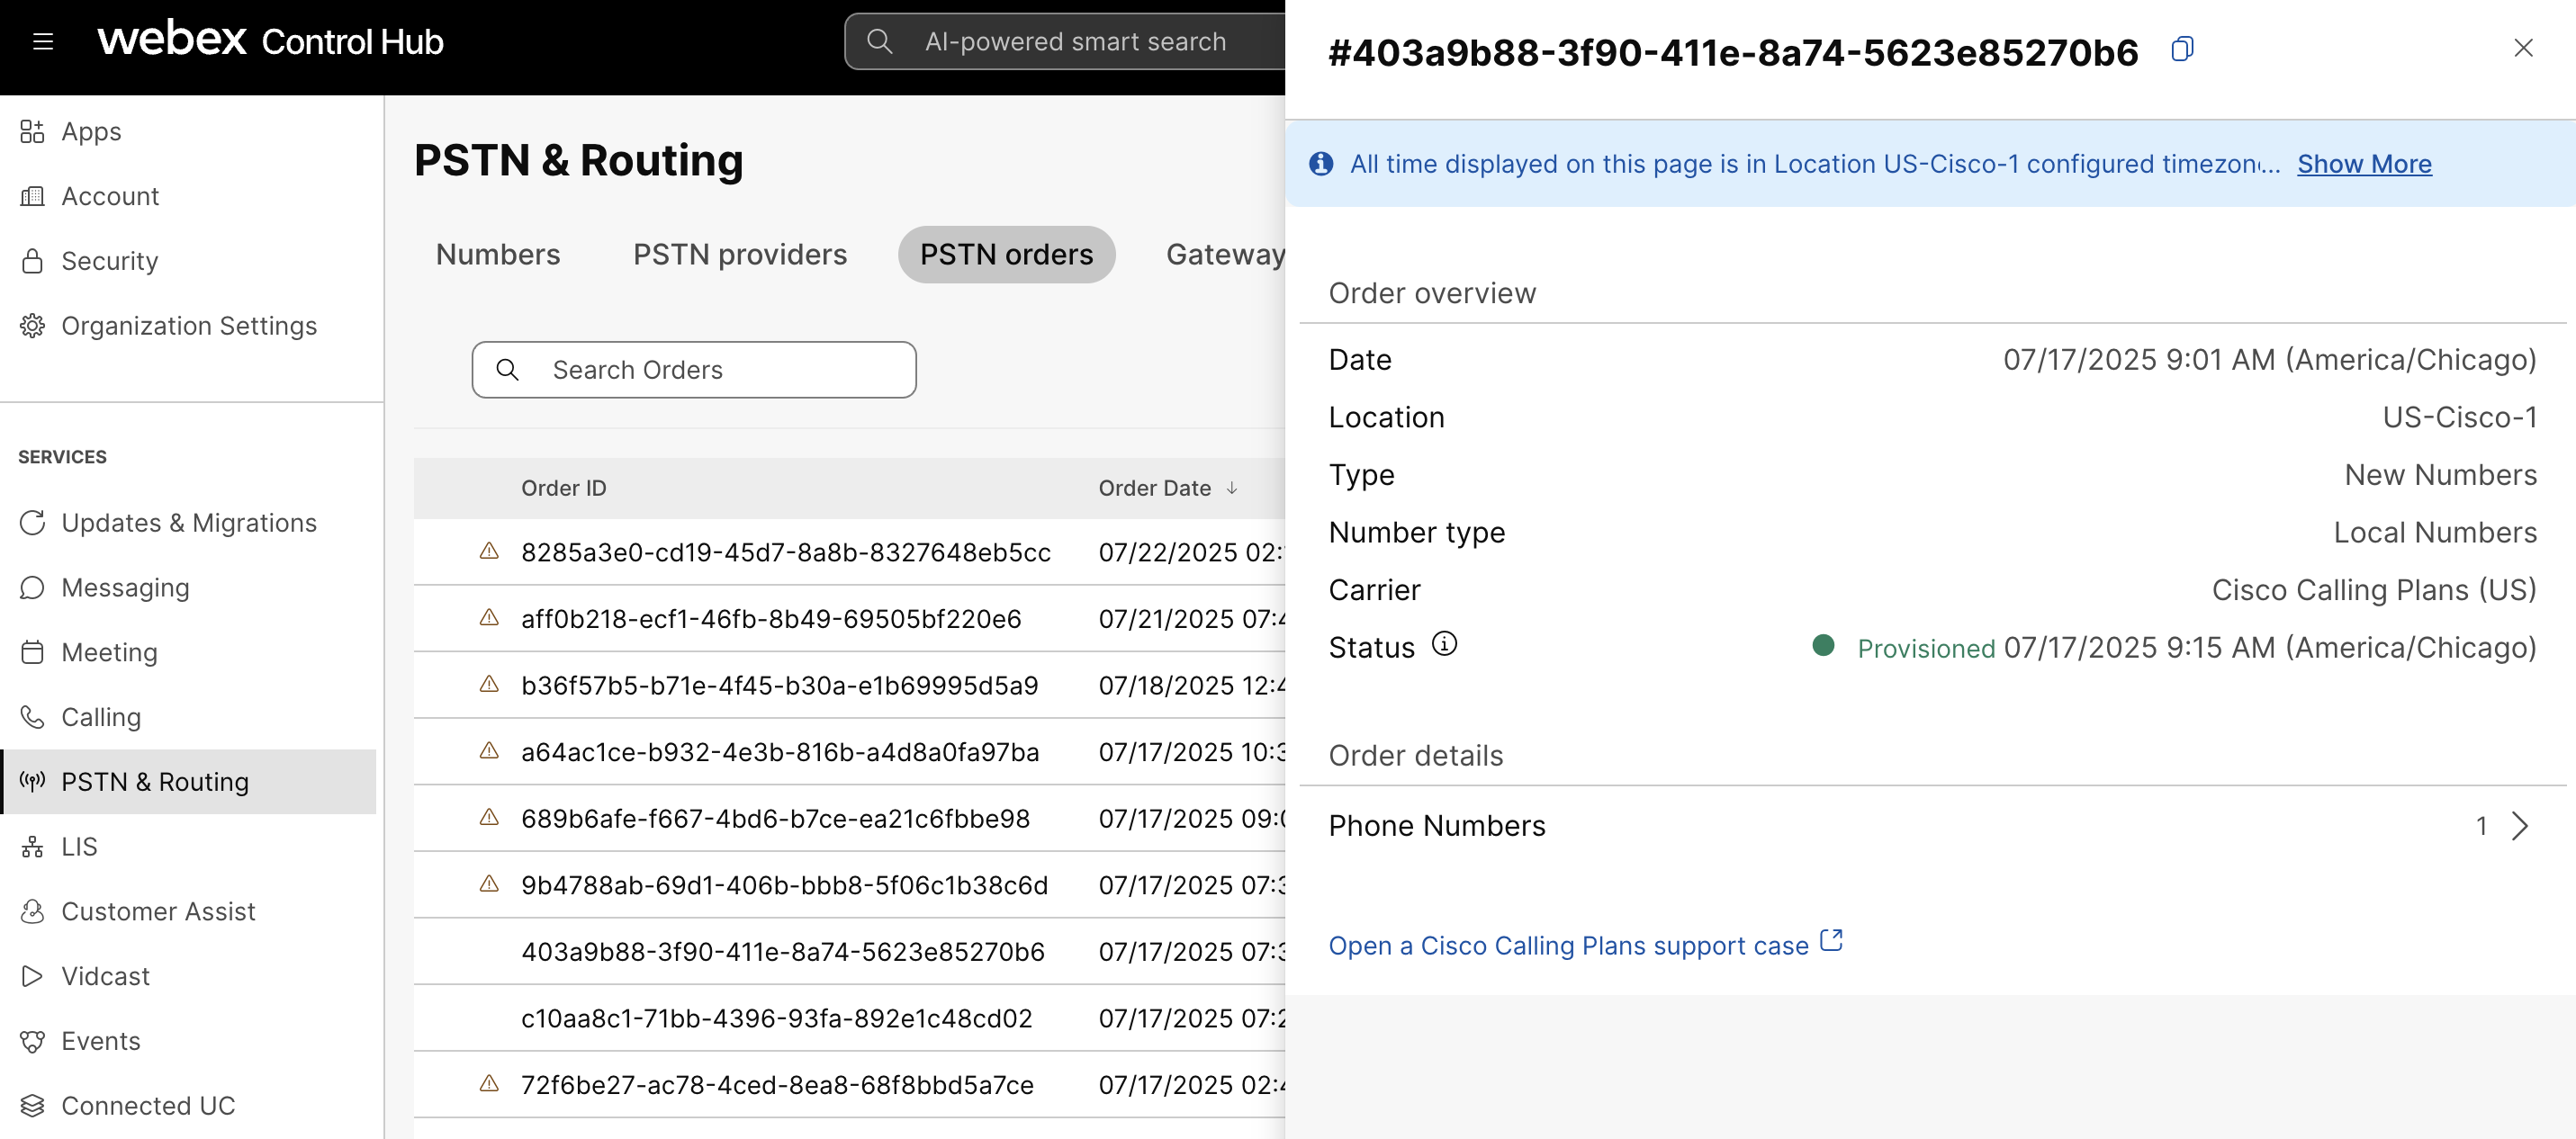Click the blue info banner icon

[1321, 164]
